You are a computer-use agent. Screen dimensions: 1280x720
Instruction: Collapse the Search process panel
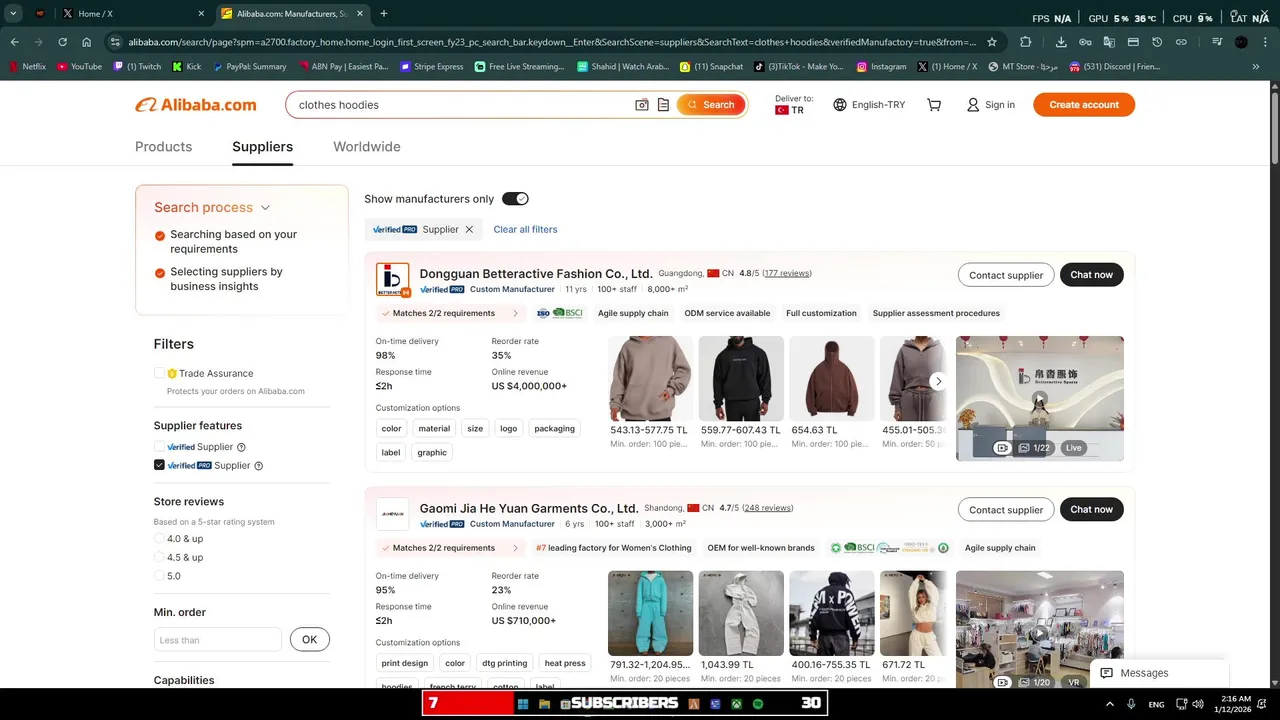point(265,208)
